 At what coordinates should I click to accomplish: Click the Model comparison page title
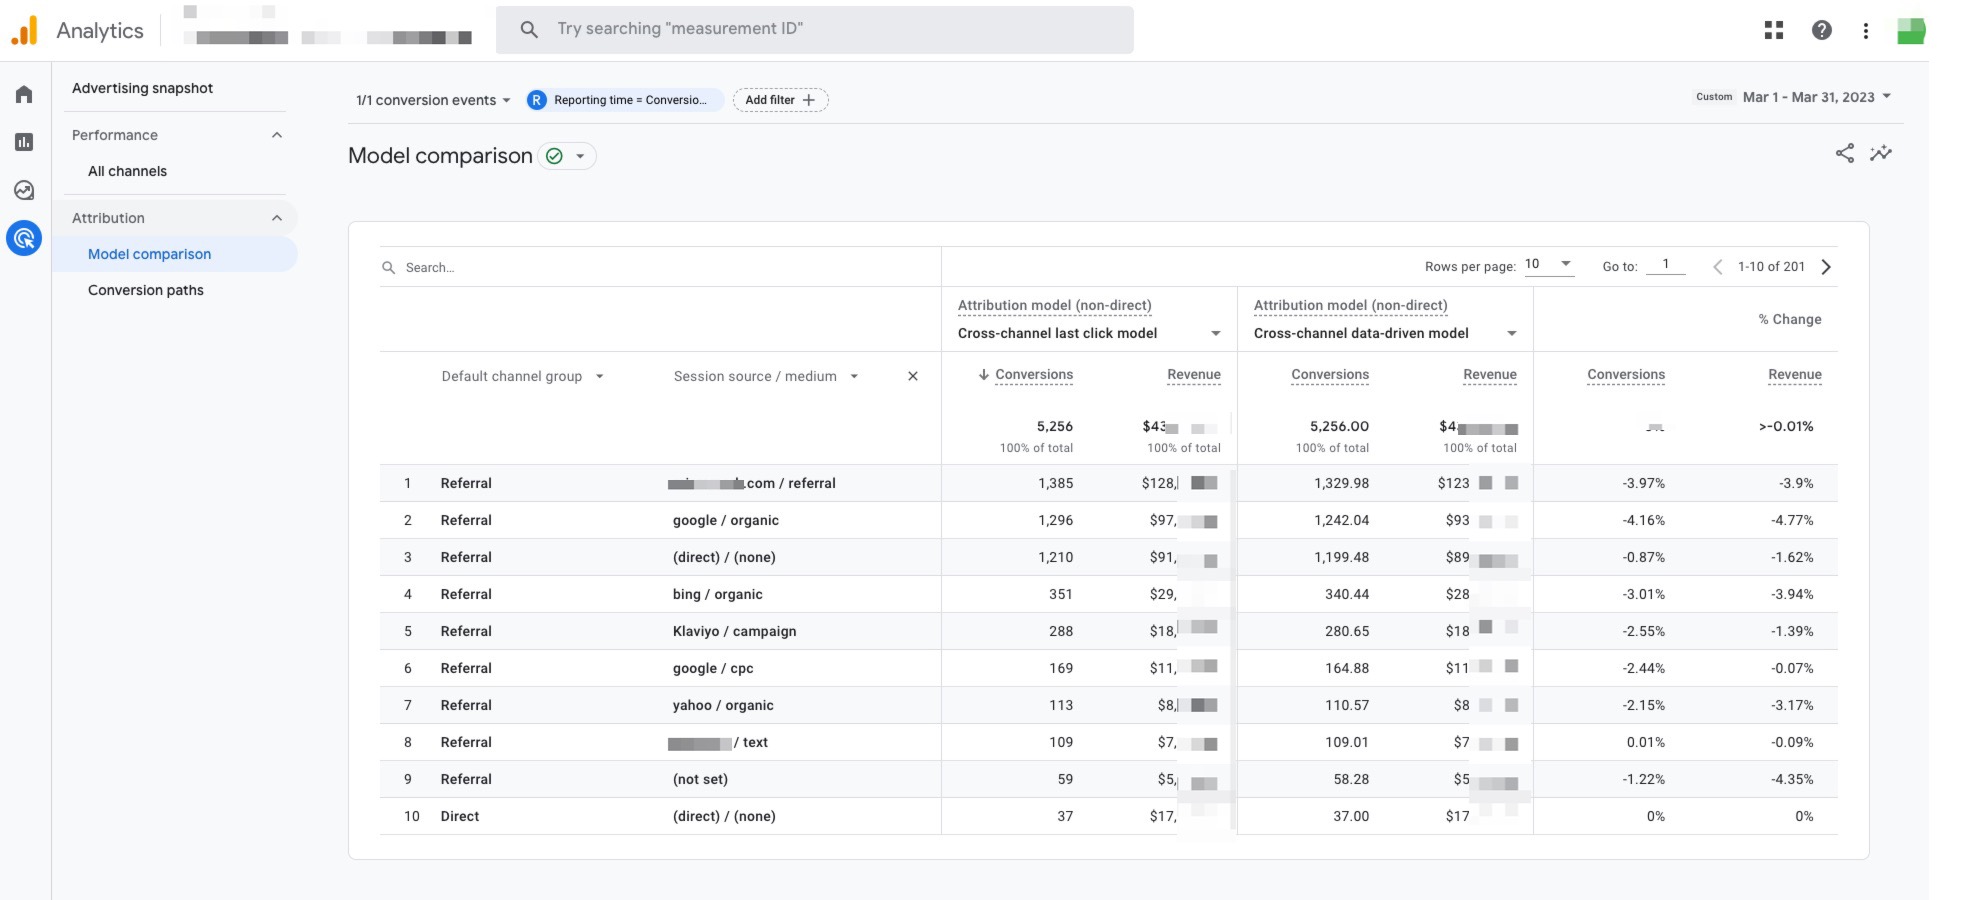(x=440, y=156)
